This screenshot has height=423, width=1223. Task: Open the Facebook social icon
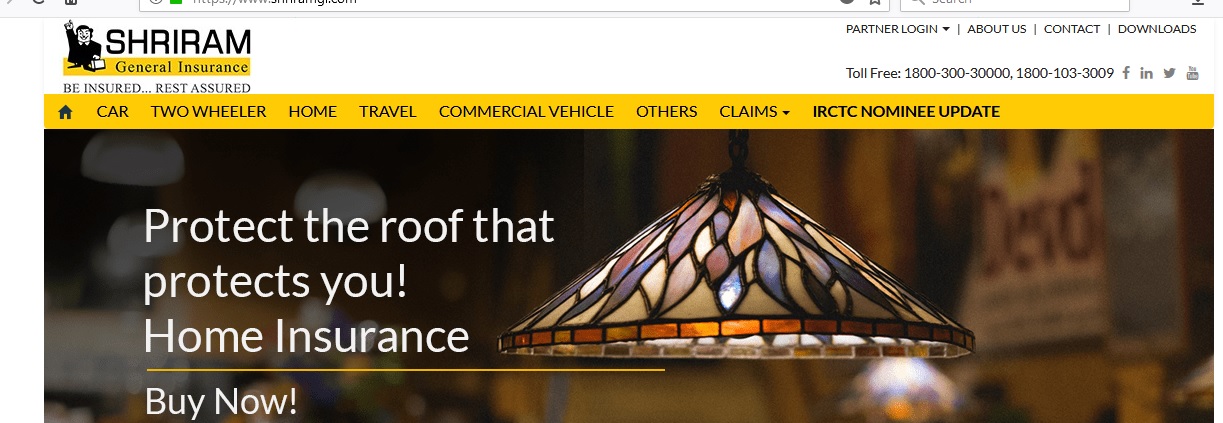pos(1126,73)
